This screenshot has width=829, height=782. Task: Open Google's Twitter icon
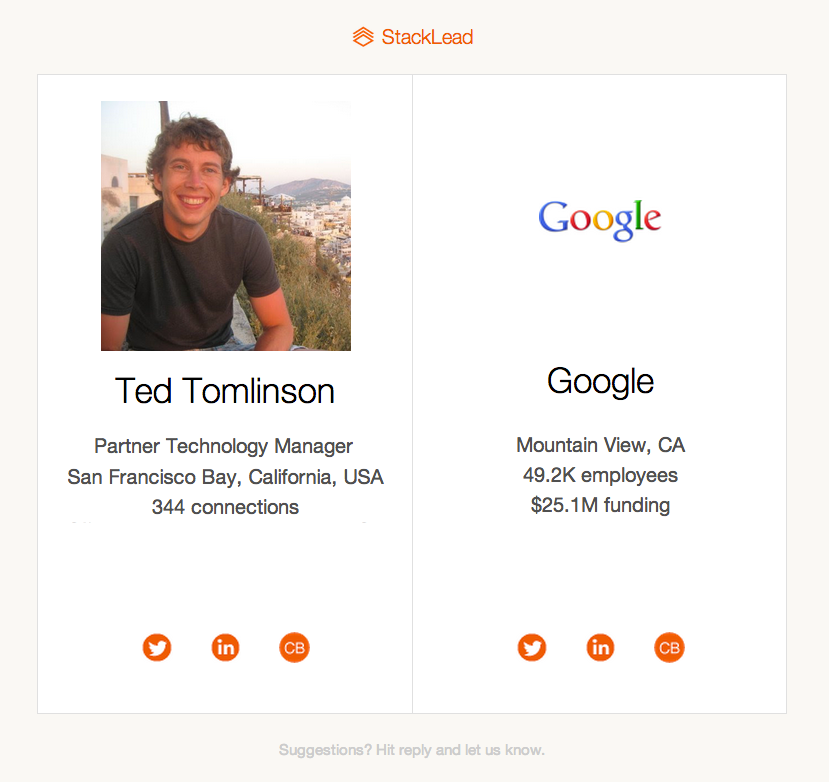(532, 647)
